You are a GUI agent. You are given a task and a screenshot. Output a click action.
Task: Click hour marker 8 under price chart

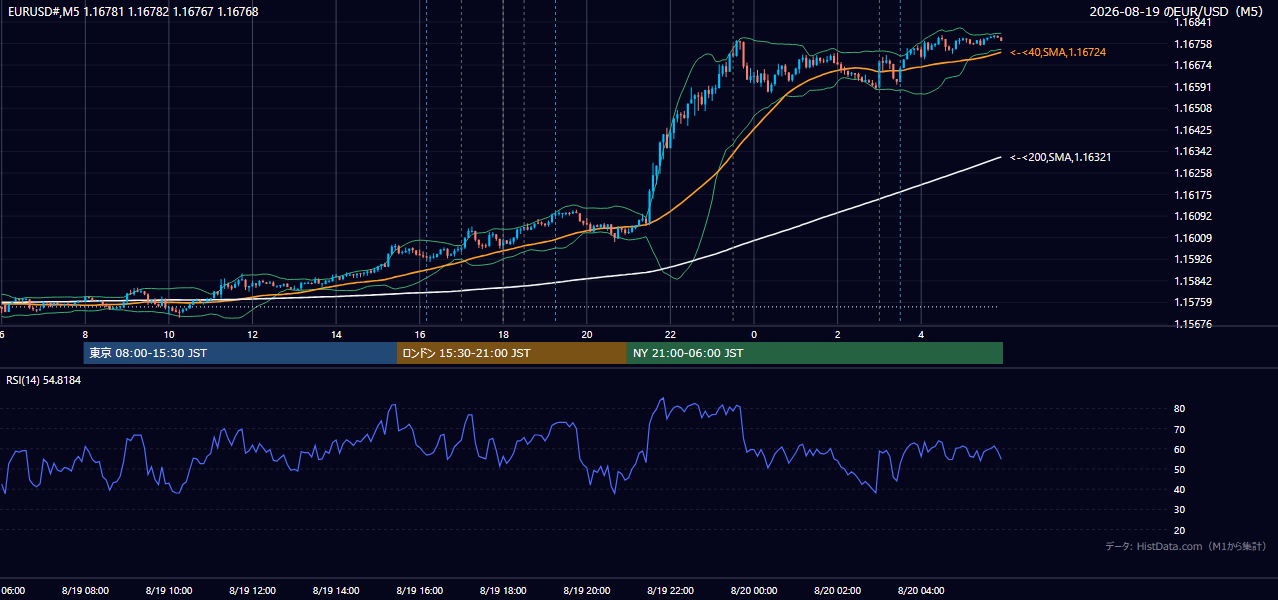click(85, 335)
